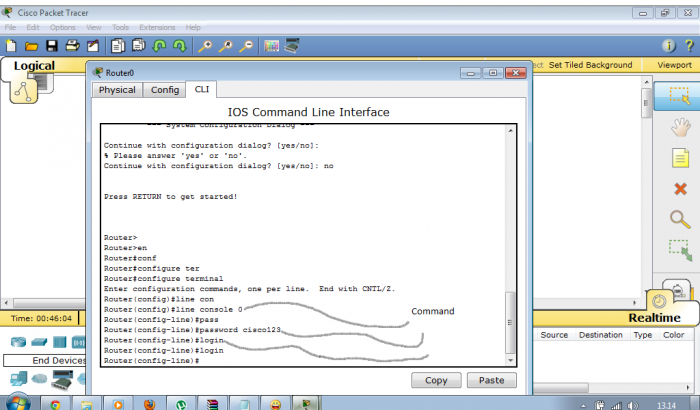Open the Edit menu
The height and width of the screenshot is (410, 700).
33,27
